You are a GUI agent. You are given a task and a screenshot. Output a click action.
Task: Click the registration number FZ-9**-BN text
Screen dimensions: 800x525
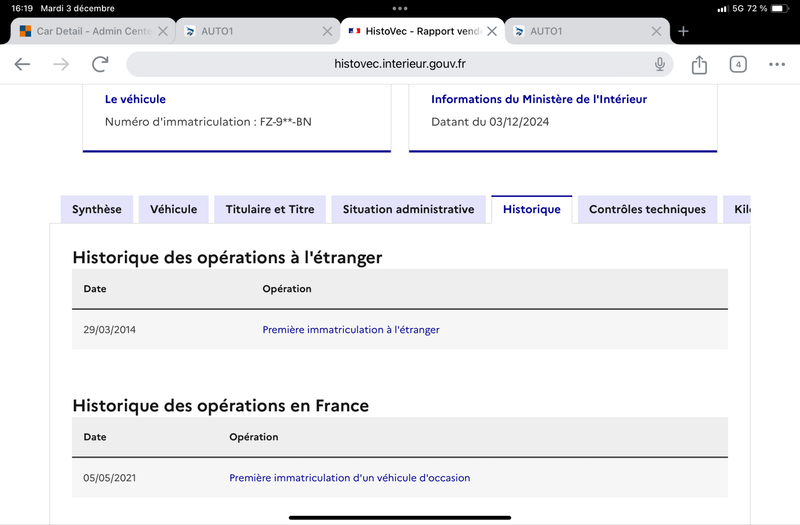(x=286, y=122)
